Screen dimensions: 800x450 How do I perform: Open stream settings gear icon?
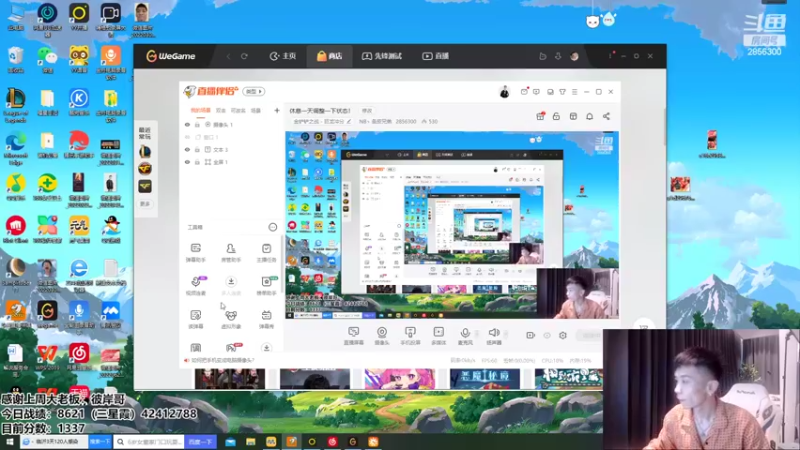point(563,335)
